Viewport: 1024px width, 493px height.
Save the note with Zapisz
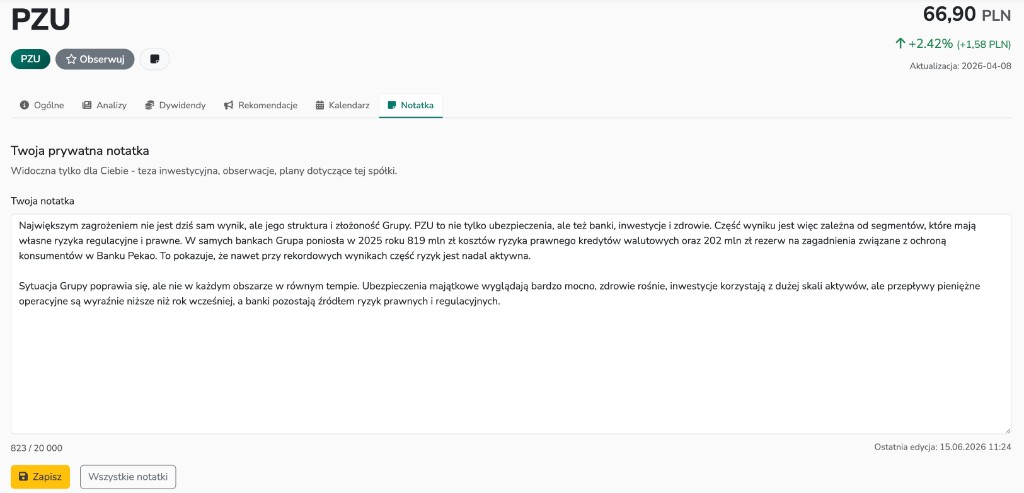(x=40, y=477)
